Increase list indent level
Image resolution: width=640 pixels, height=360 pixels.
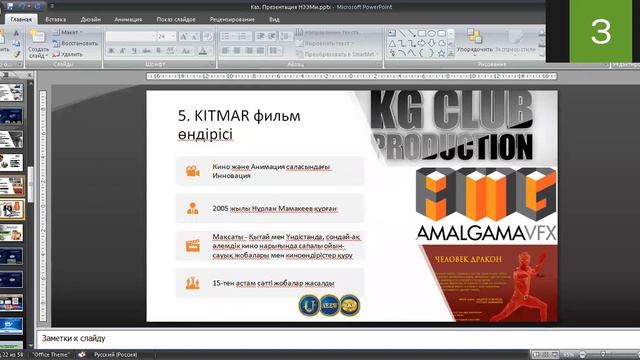coord(271,36)
